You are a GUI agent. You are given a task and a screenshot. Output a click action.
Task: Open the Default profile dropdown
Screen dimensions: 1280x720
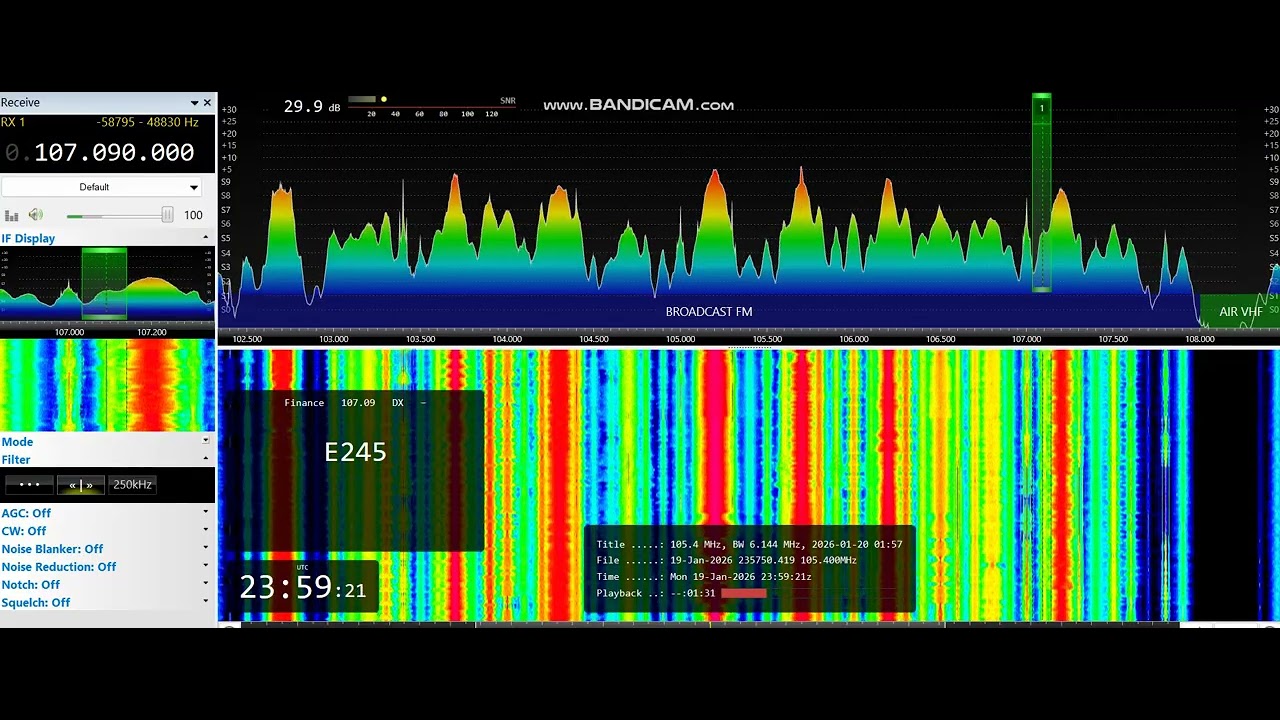tap(101, 187)
